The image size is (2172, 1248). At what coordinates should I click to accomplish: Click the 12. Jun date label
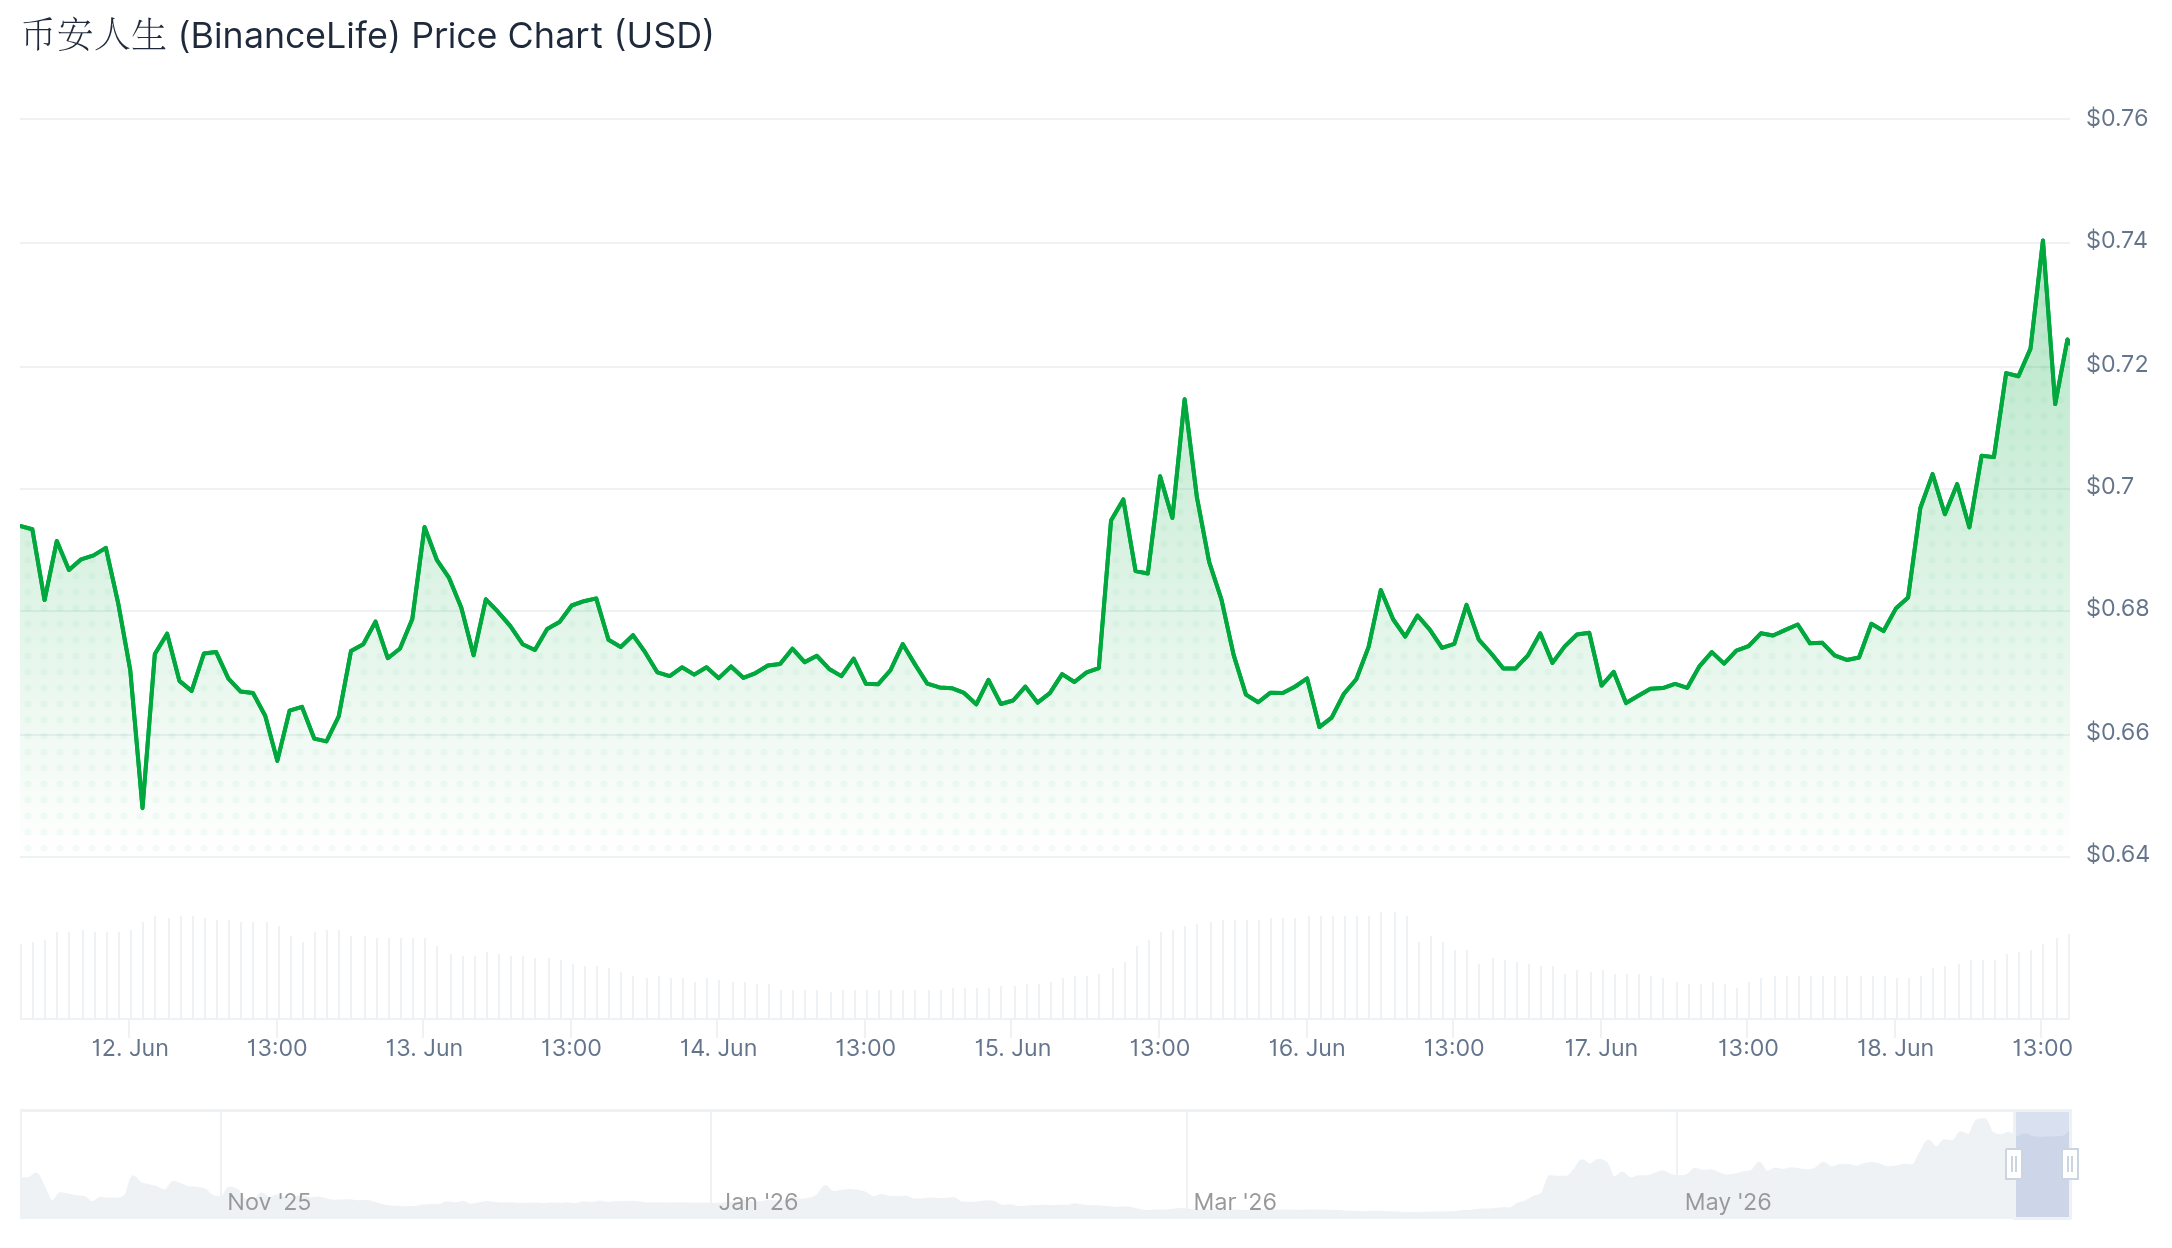tap(130, 1048)
